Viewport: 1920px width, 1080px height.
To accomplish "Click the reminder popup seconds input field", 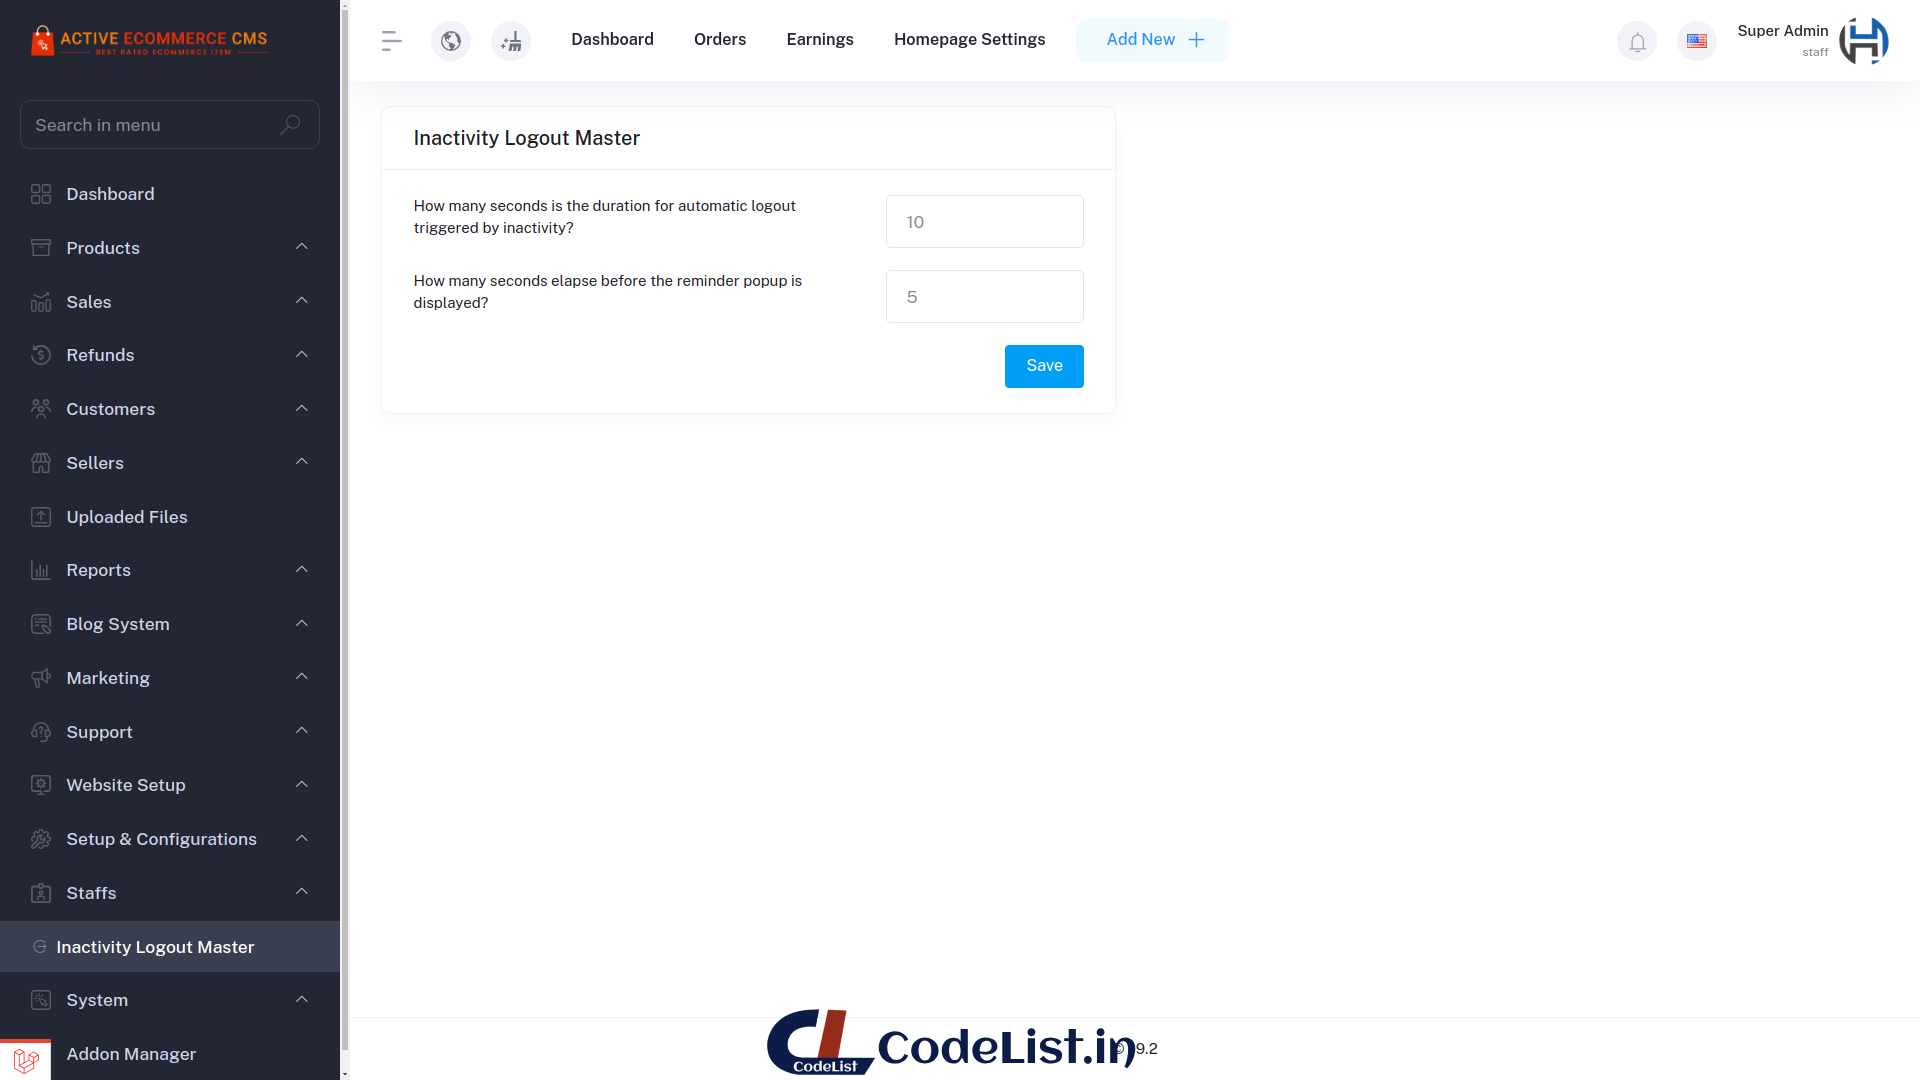I will tap(985, 297).
